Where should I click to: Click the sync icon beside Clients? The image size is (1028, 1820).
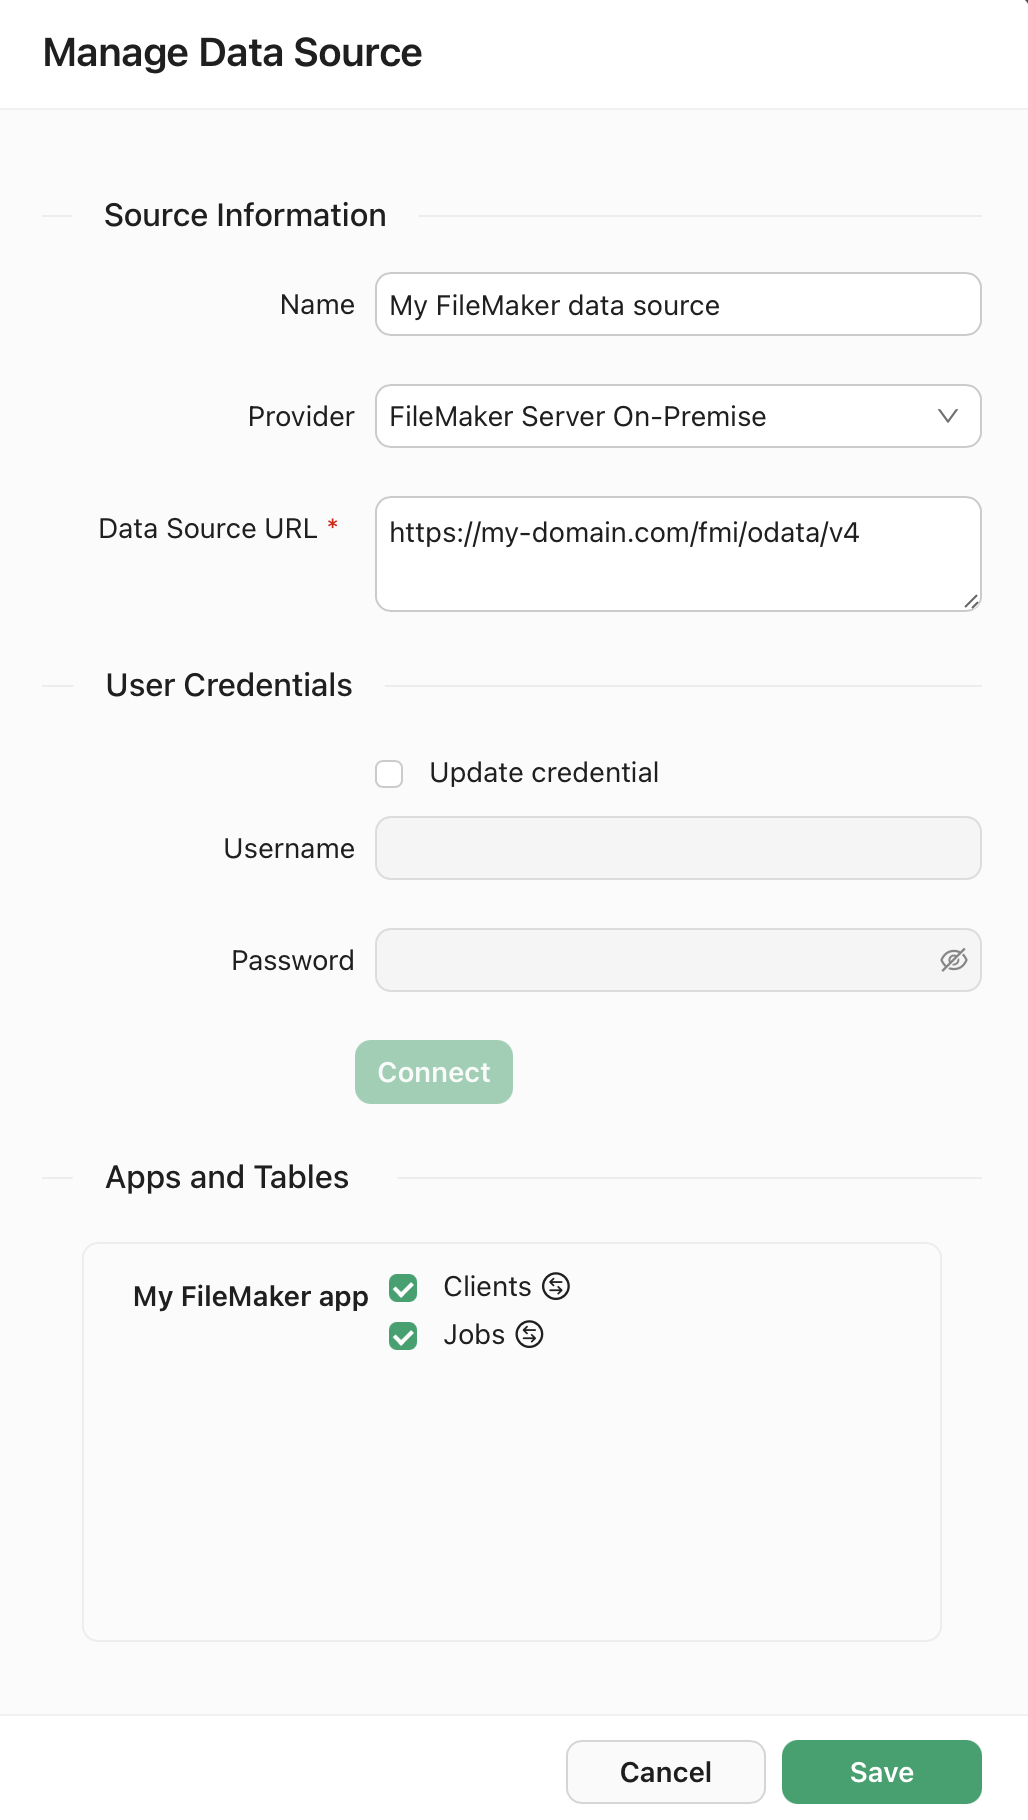(x=556, y=1287)
